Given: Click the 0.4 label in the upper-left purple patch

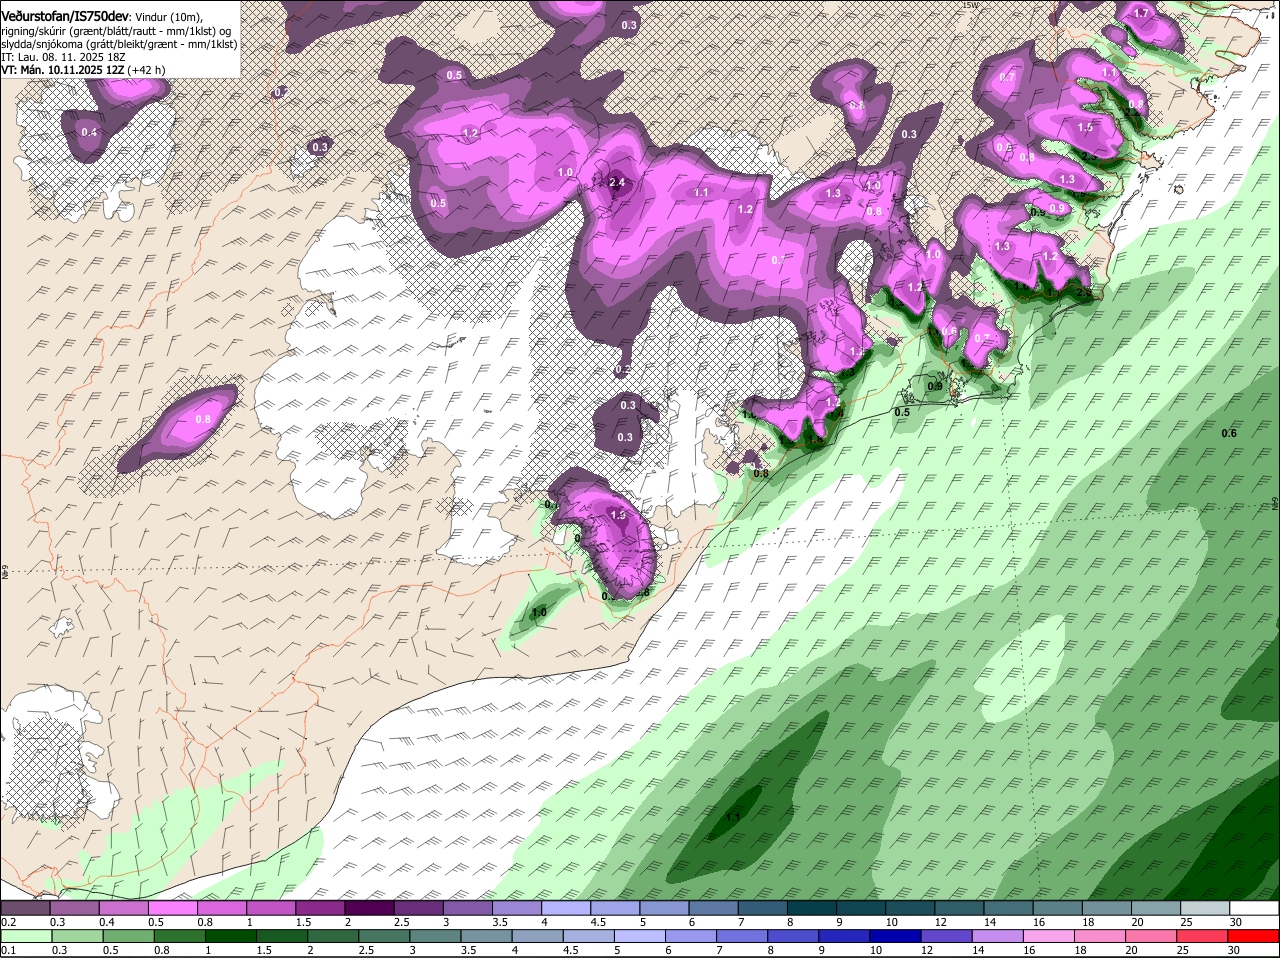Looking at the screenshot, I should (89, 132).
